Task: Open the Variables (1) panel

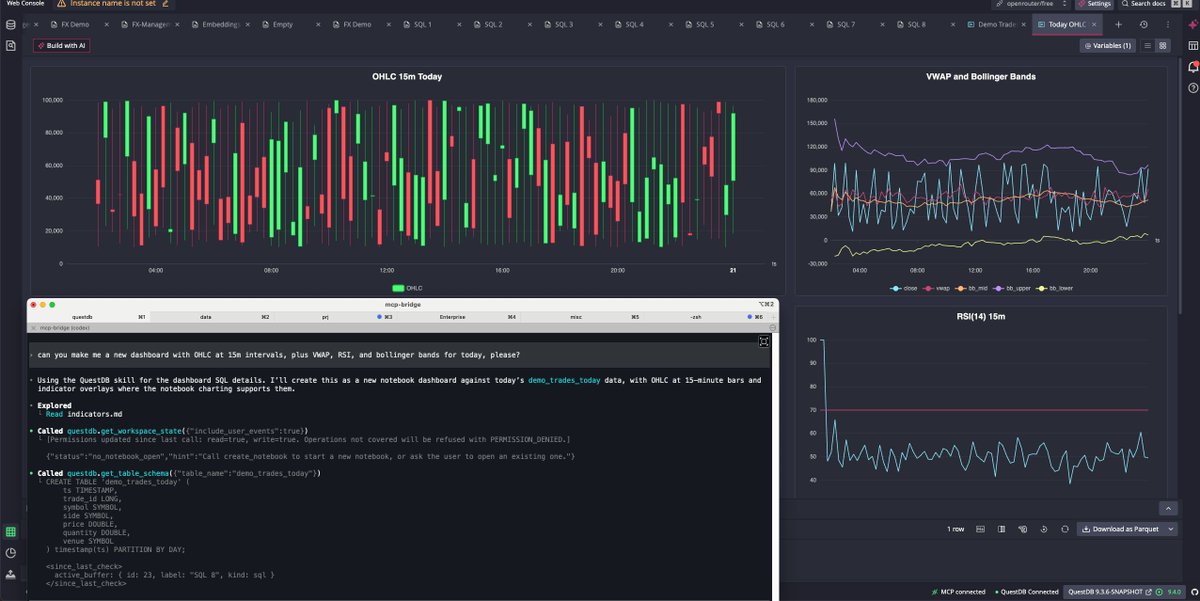Action: point(1108,45)
